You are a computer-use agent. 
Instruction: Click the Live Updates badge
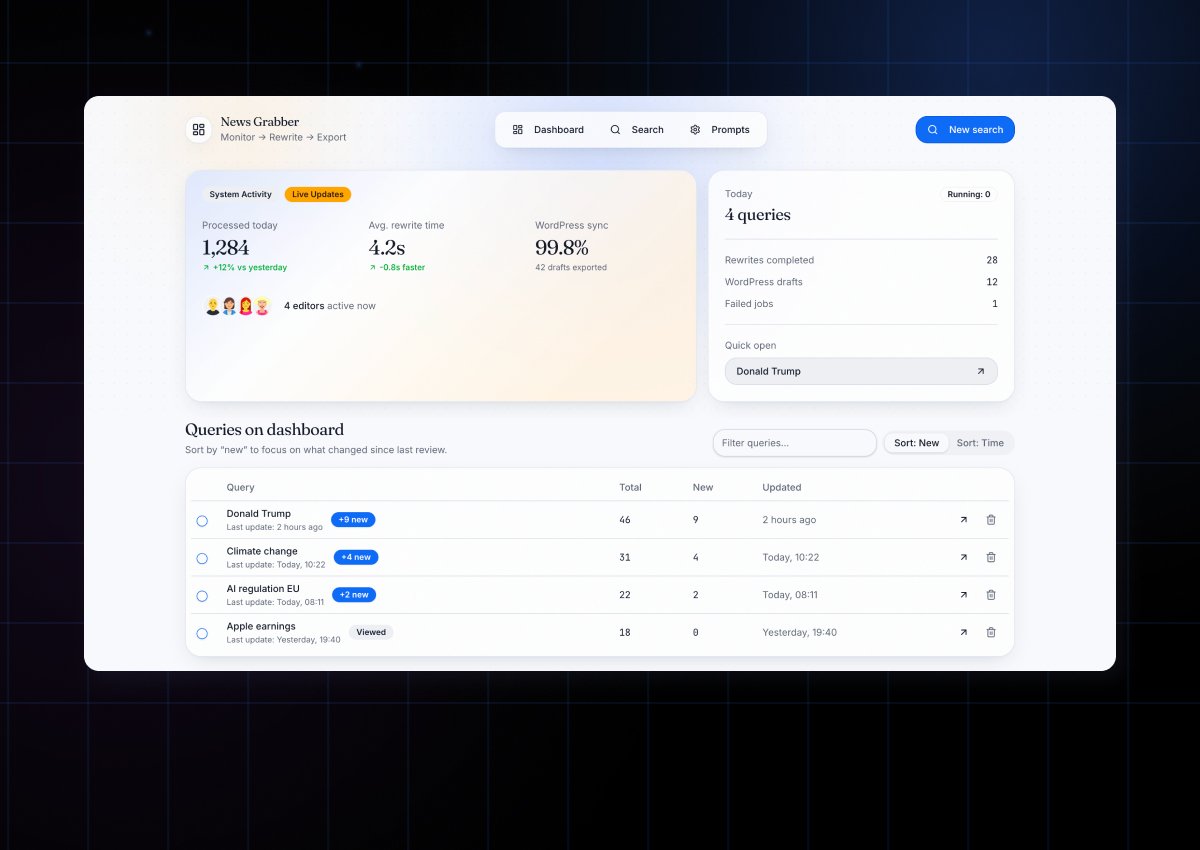[318, 194]
